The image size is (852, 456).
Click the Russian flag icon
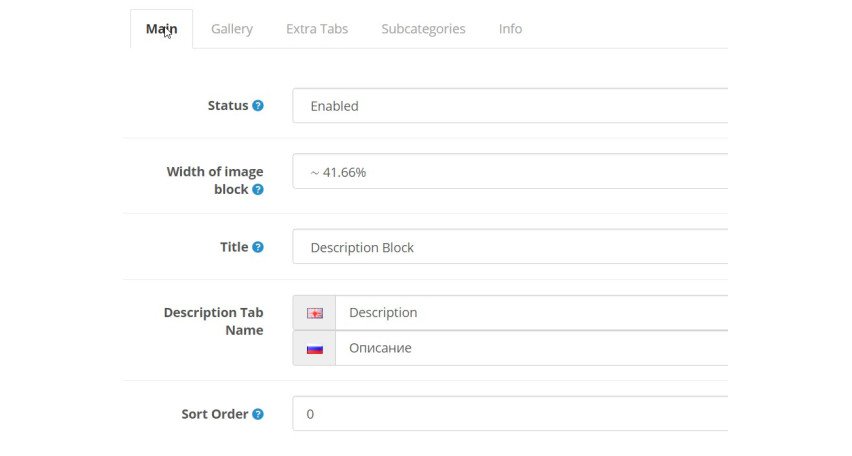click(x=315, y=349)
